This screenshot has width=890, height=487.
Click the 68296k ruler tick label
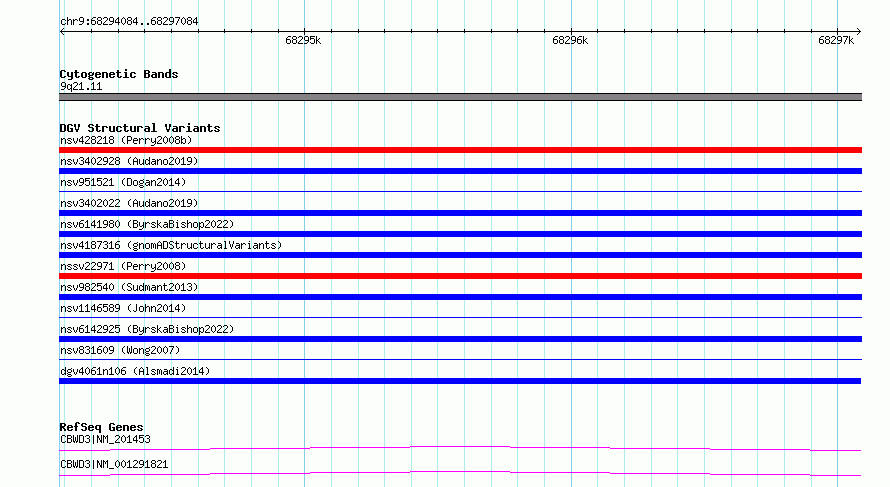pyautogui.click(x=570, y=40)
